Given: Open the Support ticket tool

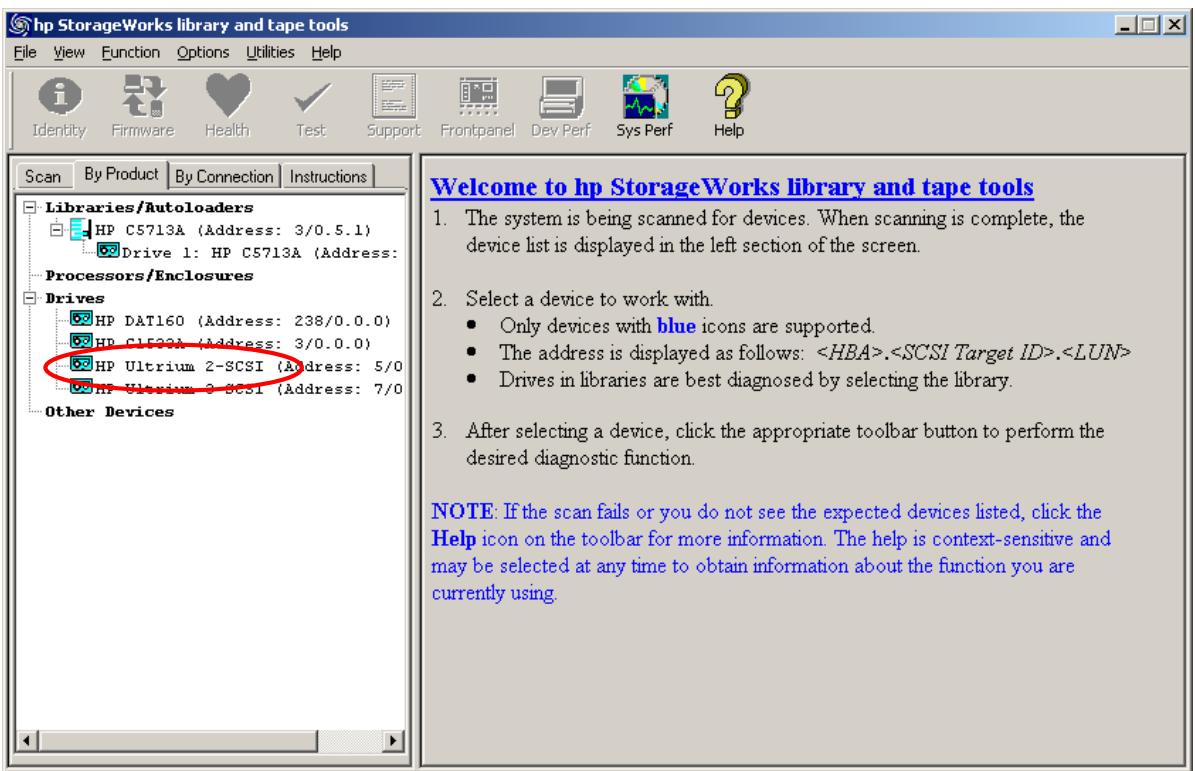Looking at the screenshot, I should (393, 107).
